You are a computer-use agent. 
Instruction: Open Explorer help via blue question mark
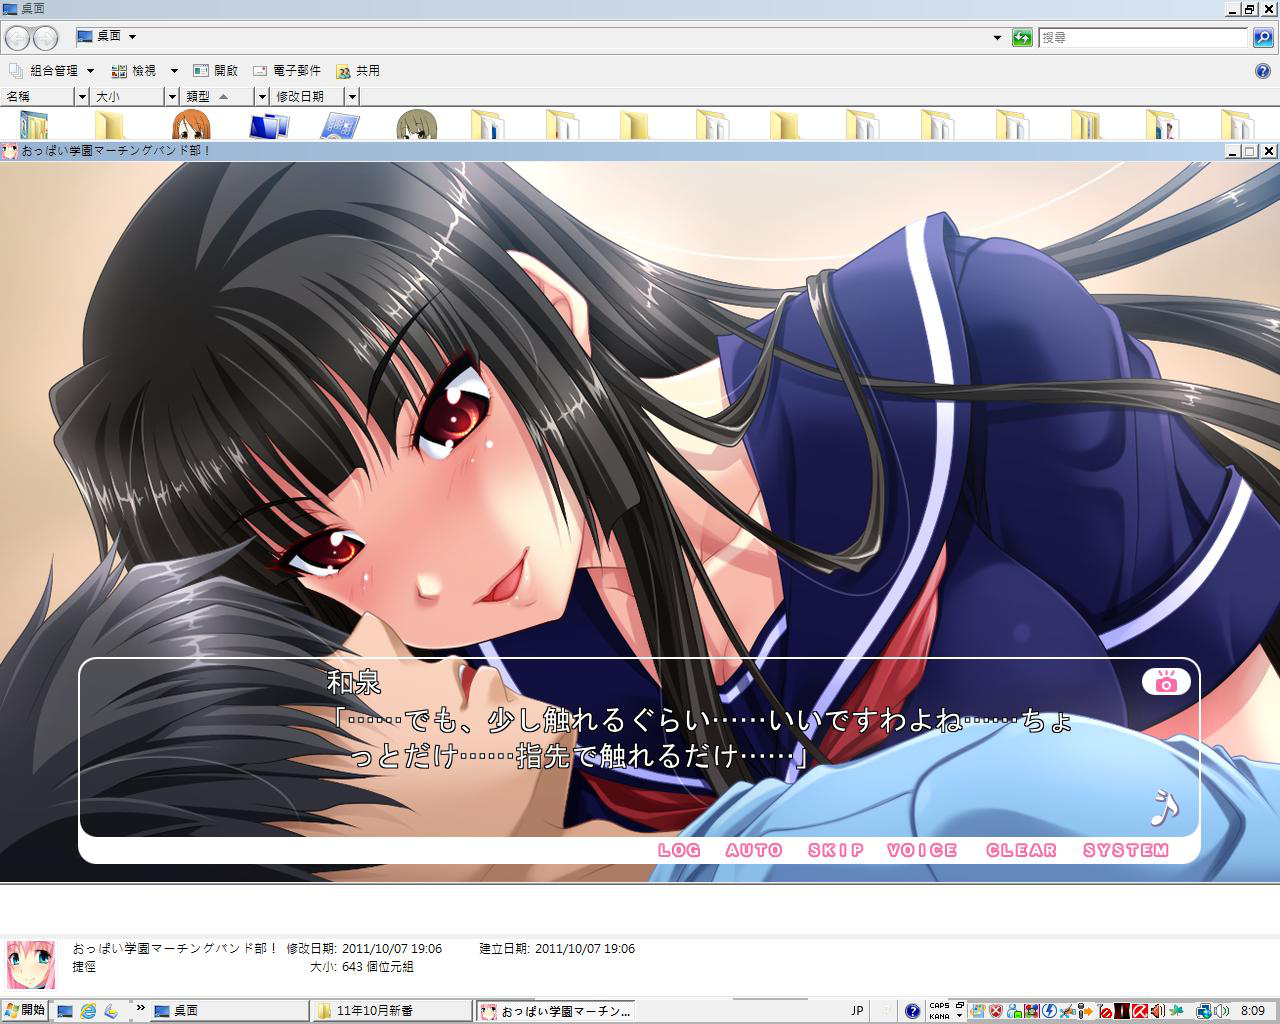pyautogui.click(x=1263, y=71)
